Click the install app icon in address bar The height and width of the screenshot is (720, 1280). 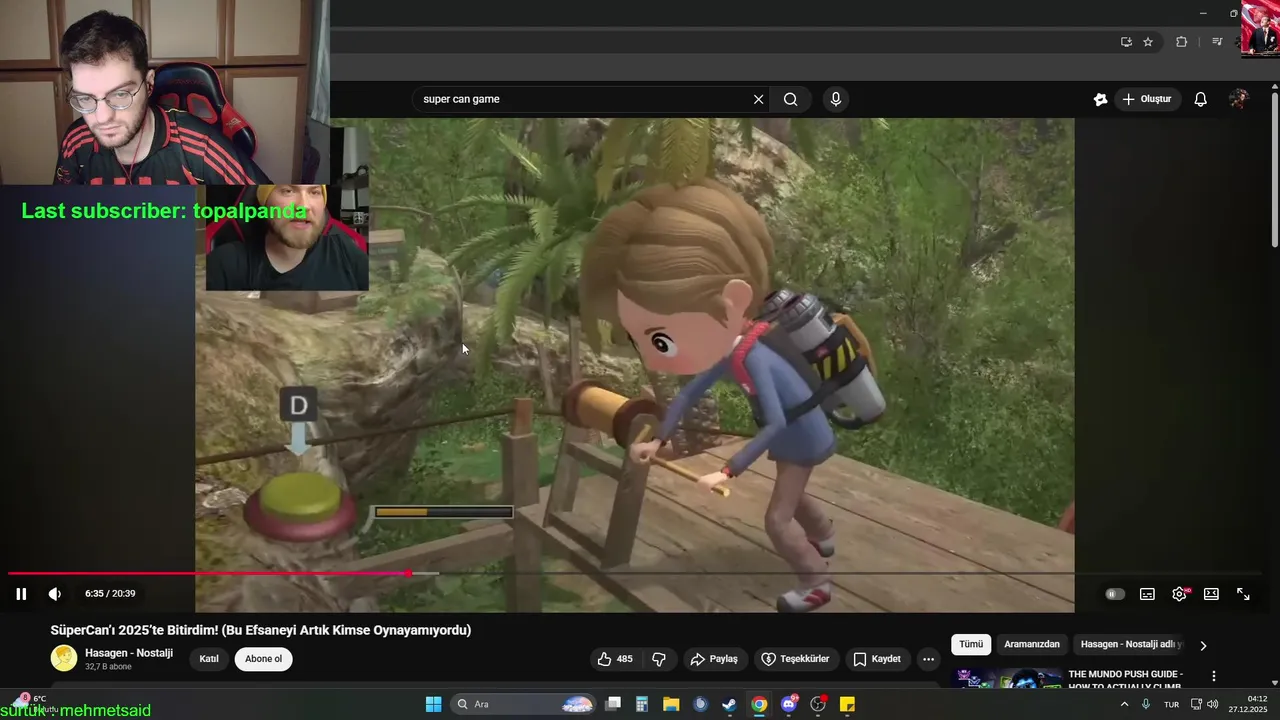point(1126,42)
